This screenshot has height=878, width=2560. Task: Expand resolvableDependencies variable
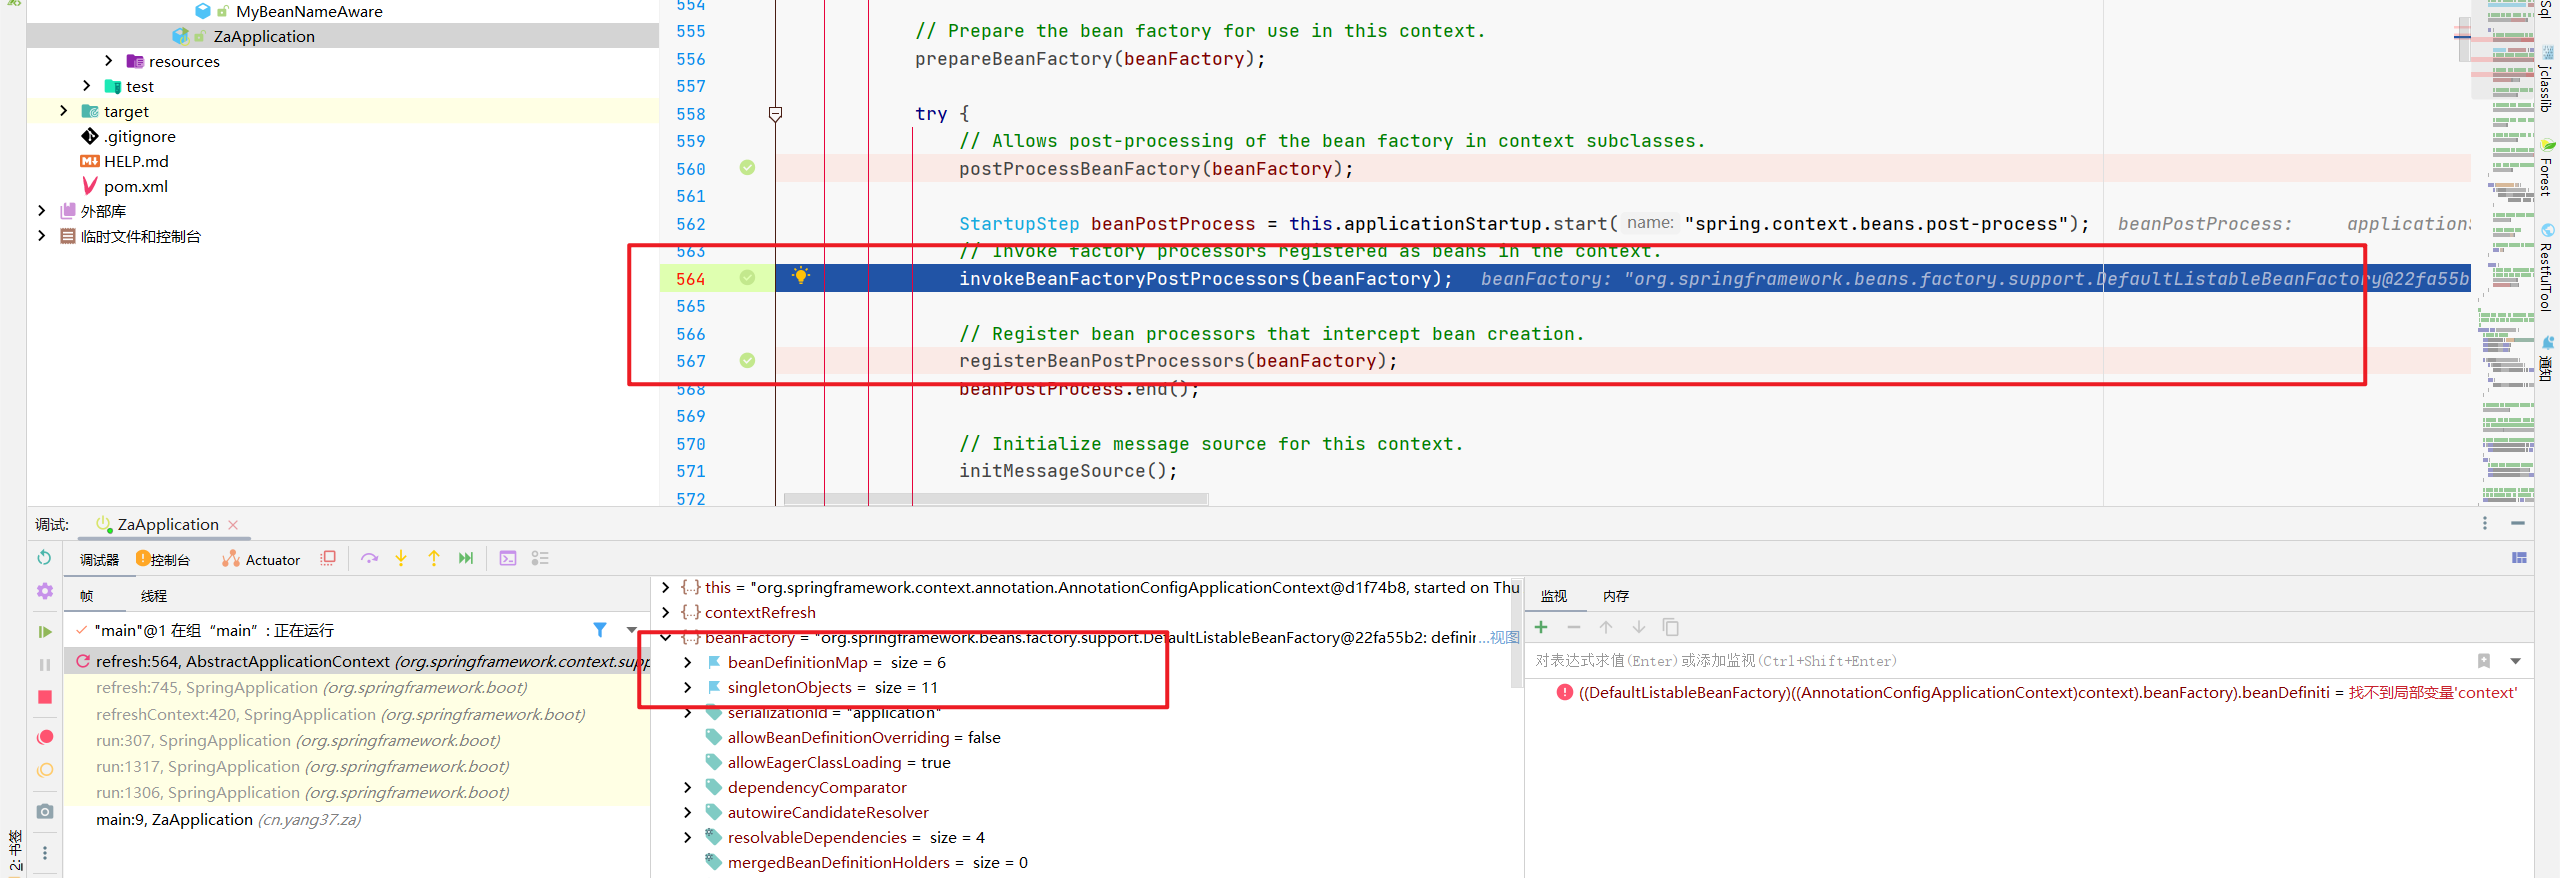pos(687,837)
